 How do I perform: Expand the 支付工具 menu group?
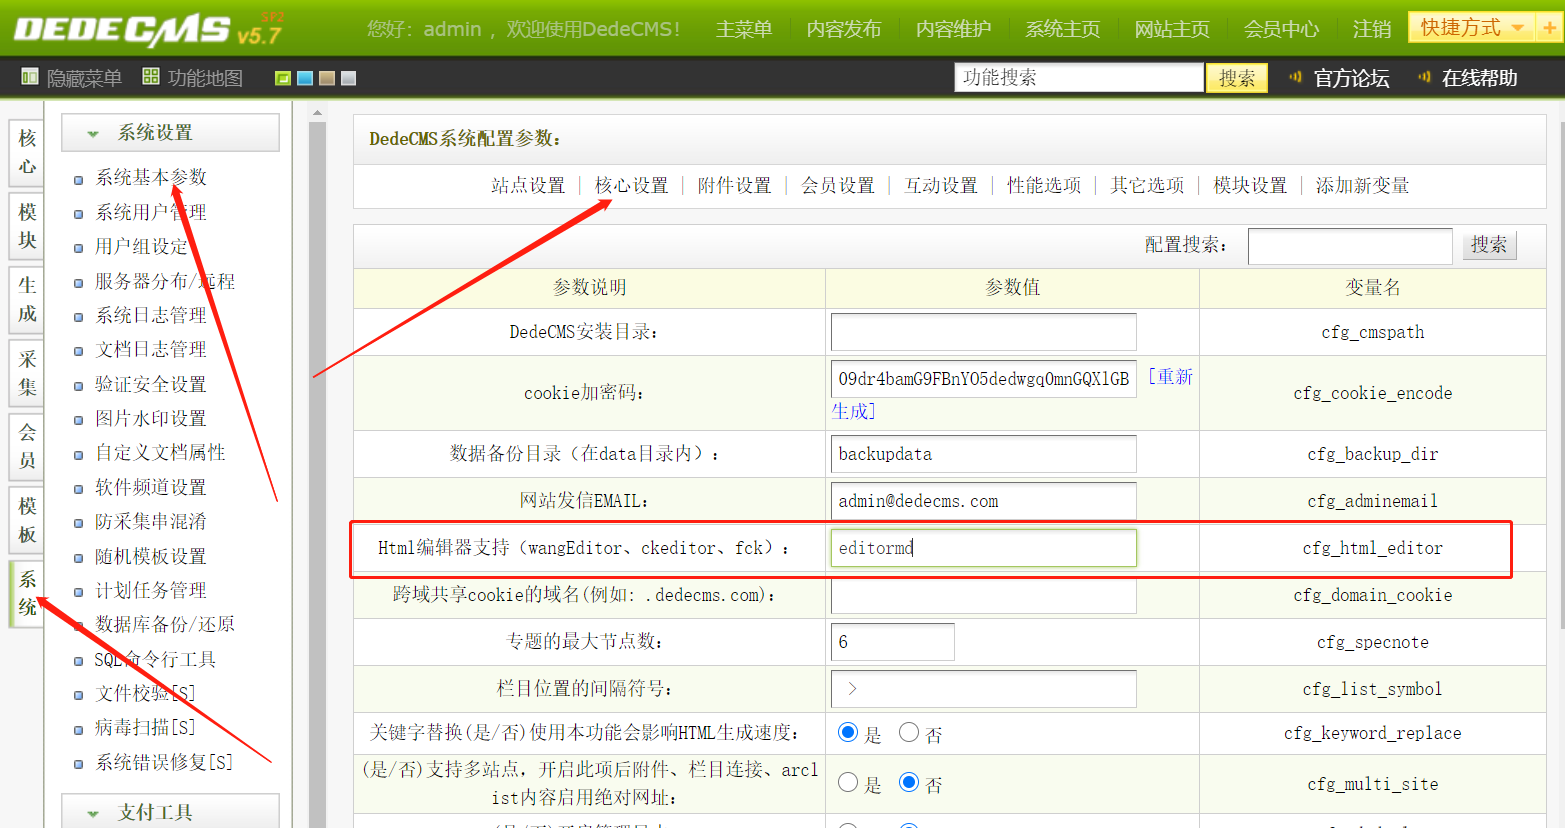170,811
